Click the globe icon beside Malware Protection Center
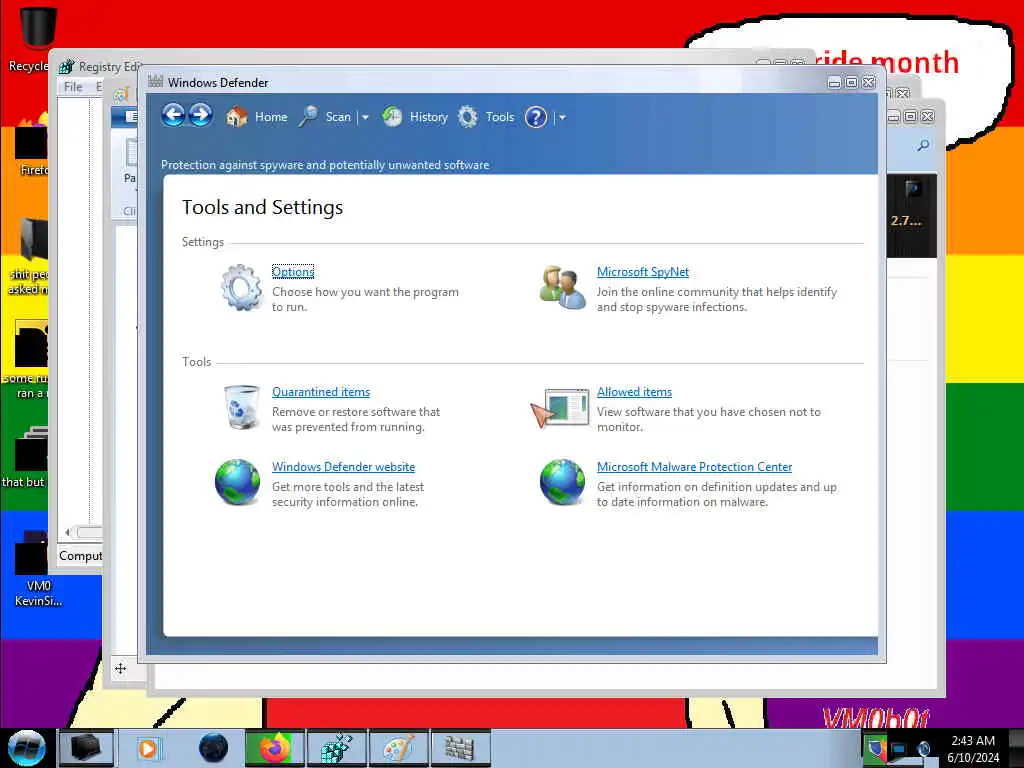The image size is (1024, 768). [x=562, y=482]
